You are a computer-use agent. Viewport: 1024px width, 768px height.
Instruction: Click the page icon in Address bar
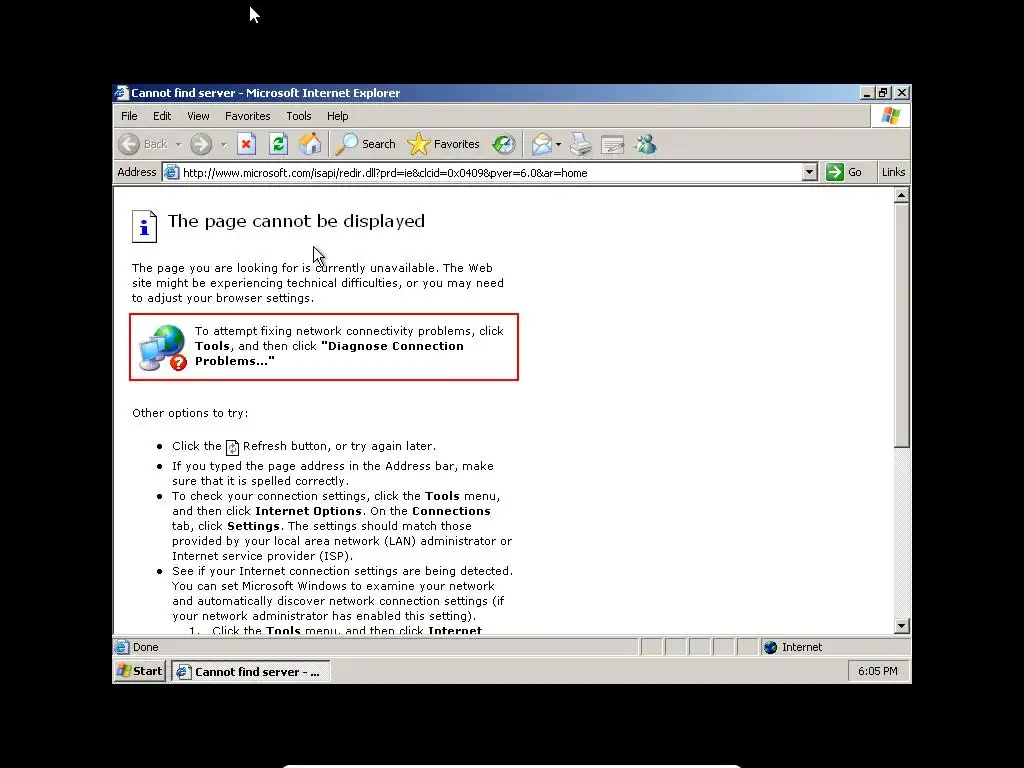coord(171,172)
